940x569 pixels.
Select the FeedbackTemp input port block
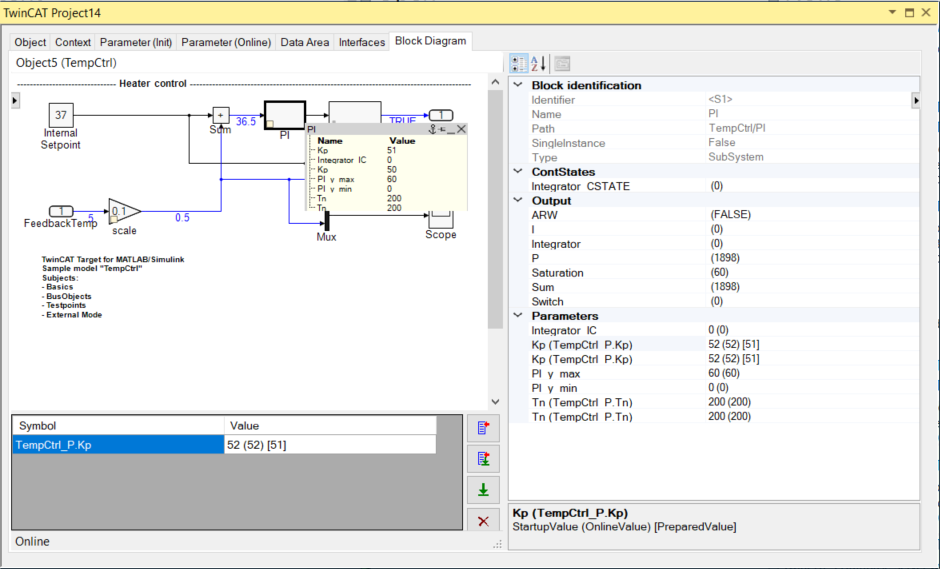[x=61, y=211]
